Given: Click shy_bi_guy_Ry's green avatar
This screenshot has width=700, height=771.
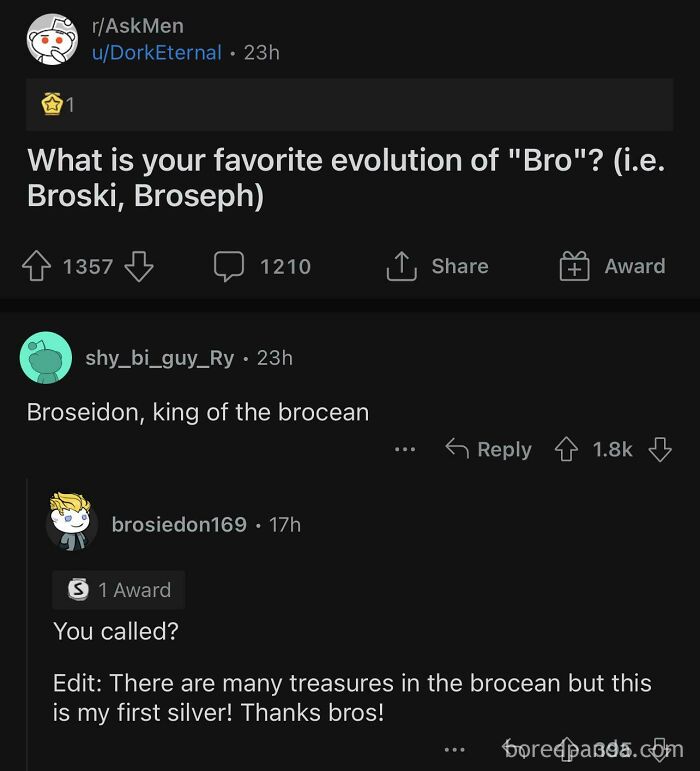Looking at the screenshot, I should click(46, 358).
